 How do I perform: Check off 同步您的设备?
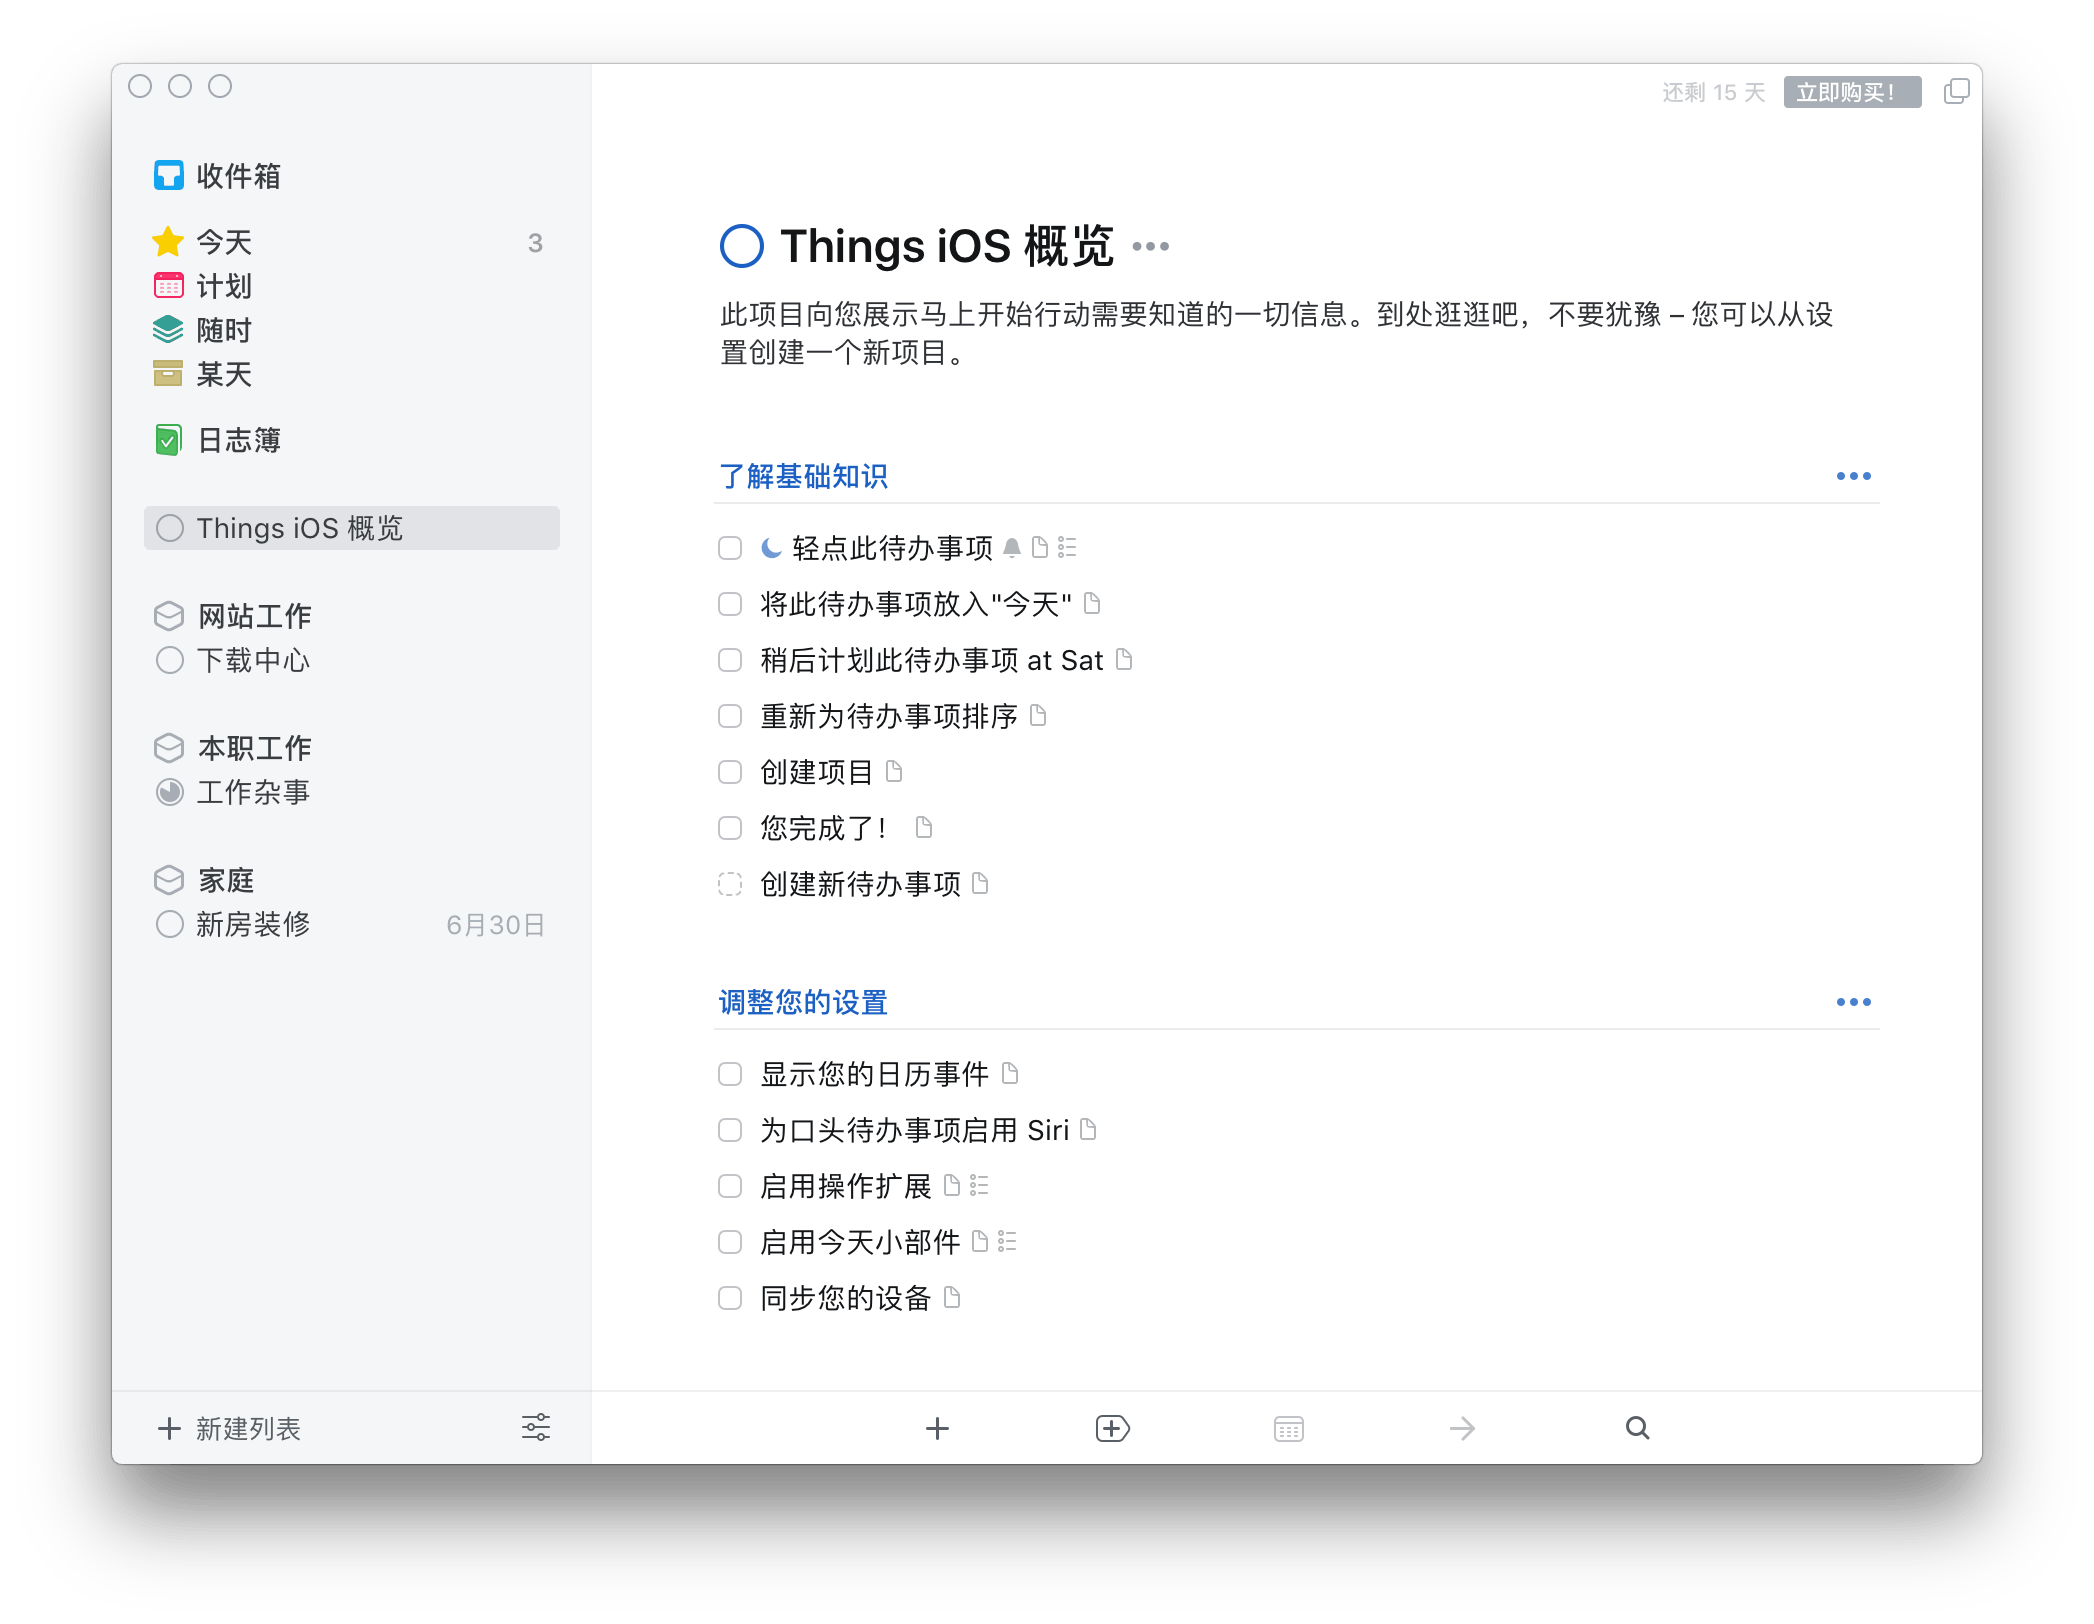point(730,1298)
